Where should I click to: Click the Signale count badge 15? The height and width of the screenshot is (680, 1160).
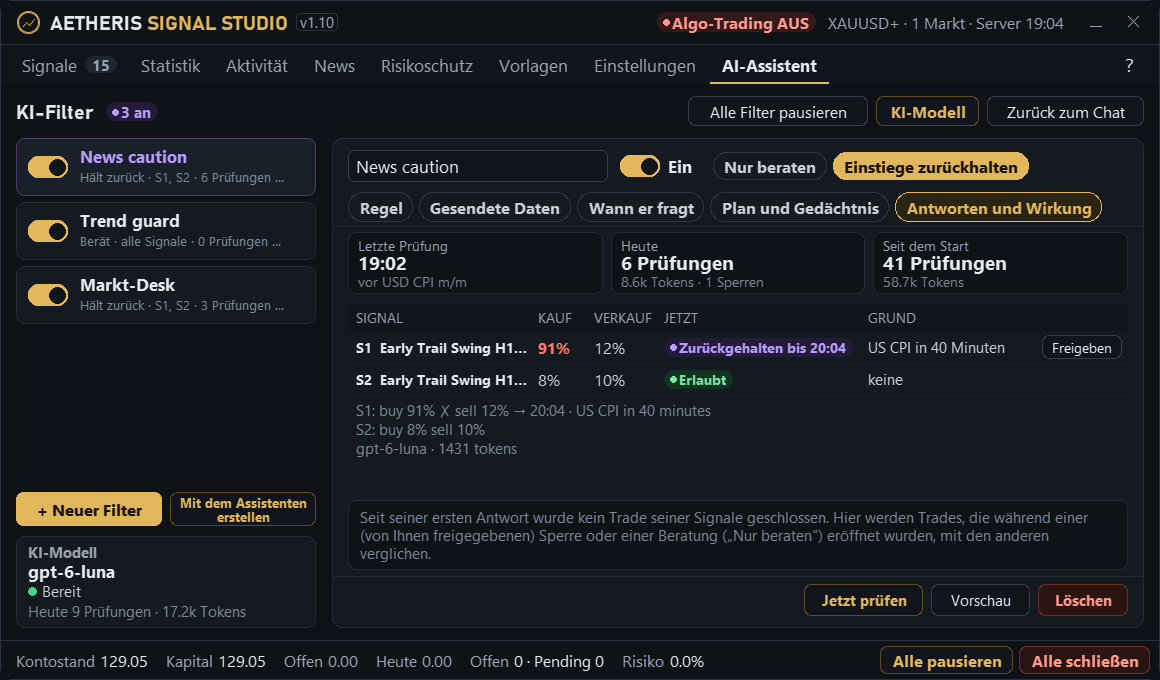[101, 66]
